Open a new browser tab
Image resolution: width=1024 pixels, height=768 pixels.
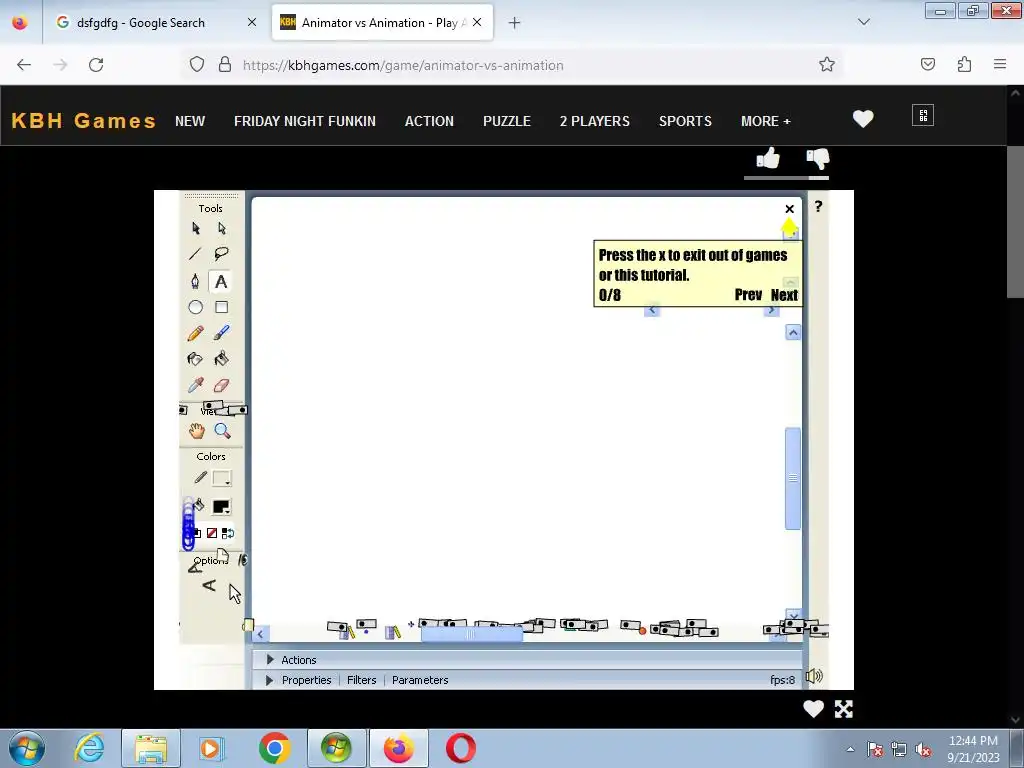515,22
